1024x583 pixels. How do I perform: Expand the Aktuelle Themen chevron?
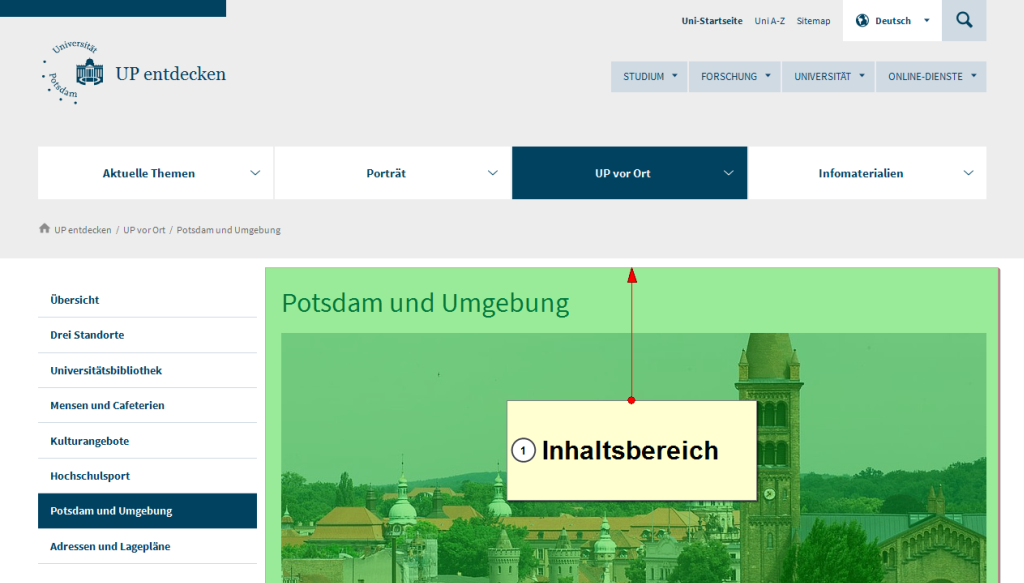point(256,173)
